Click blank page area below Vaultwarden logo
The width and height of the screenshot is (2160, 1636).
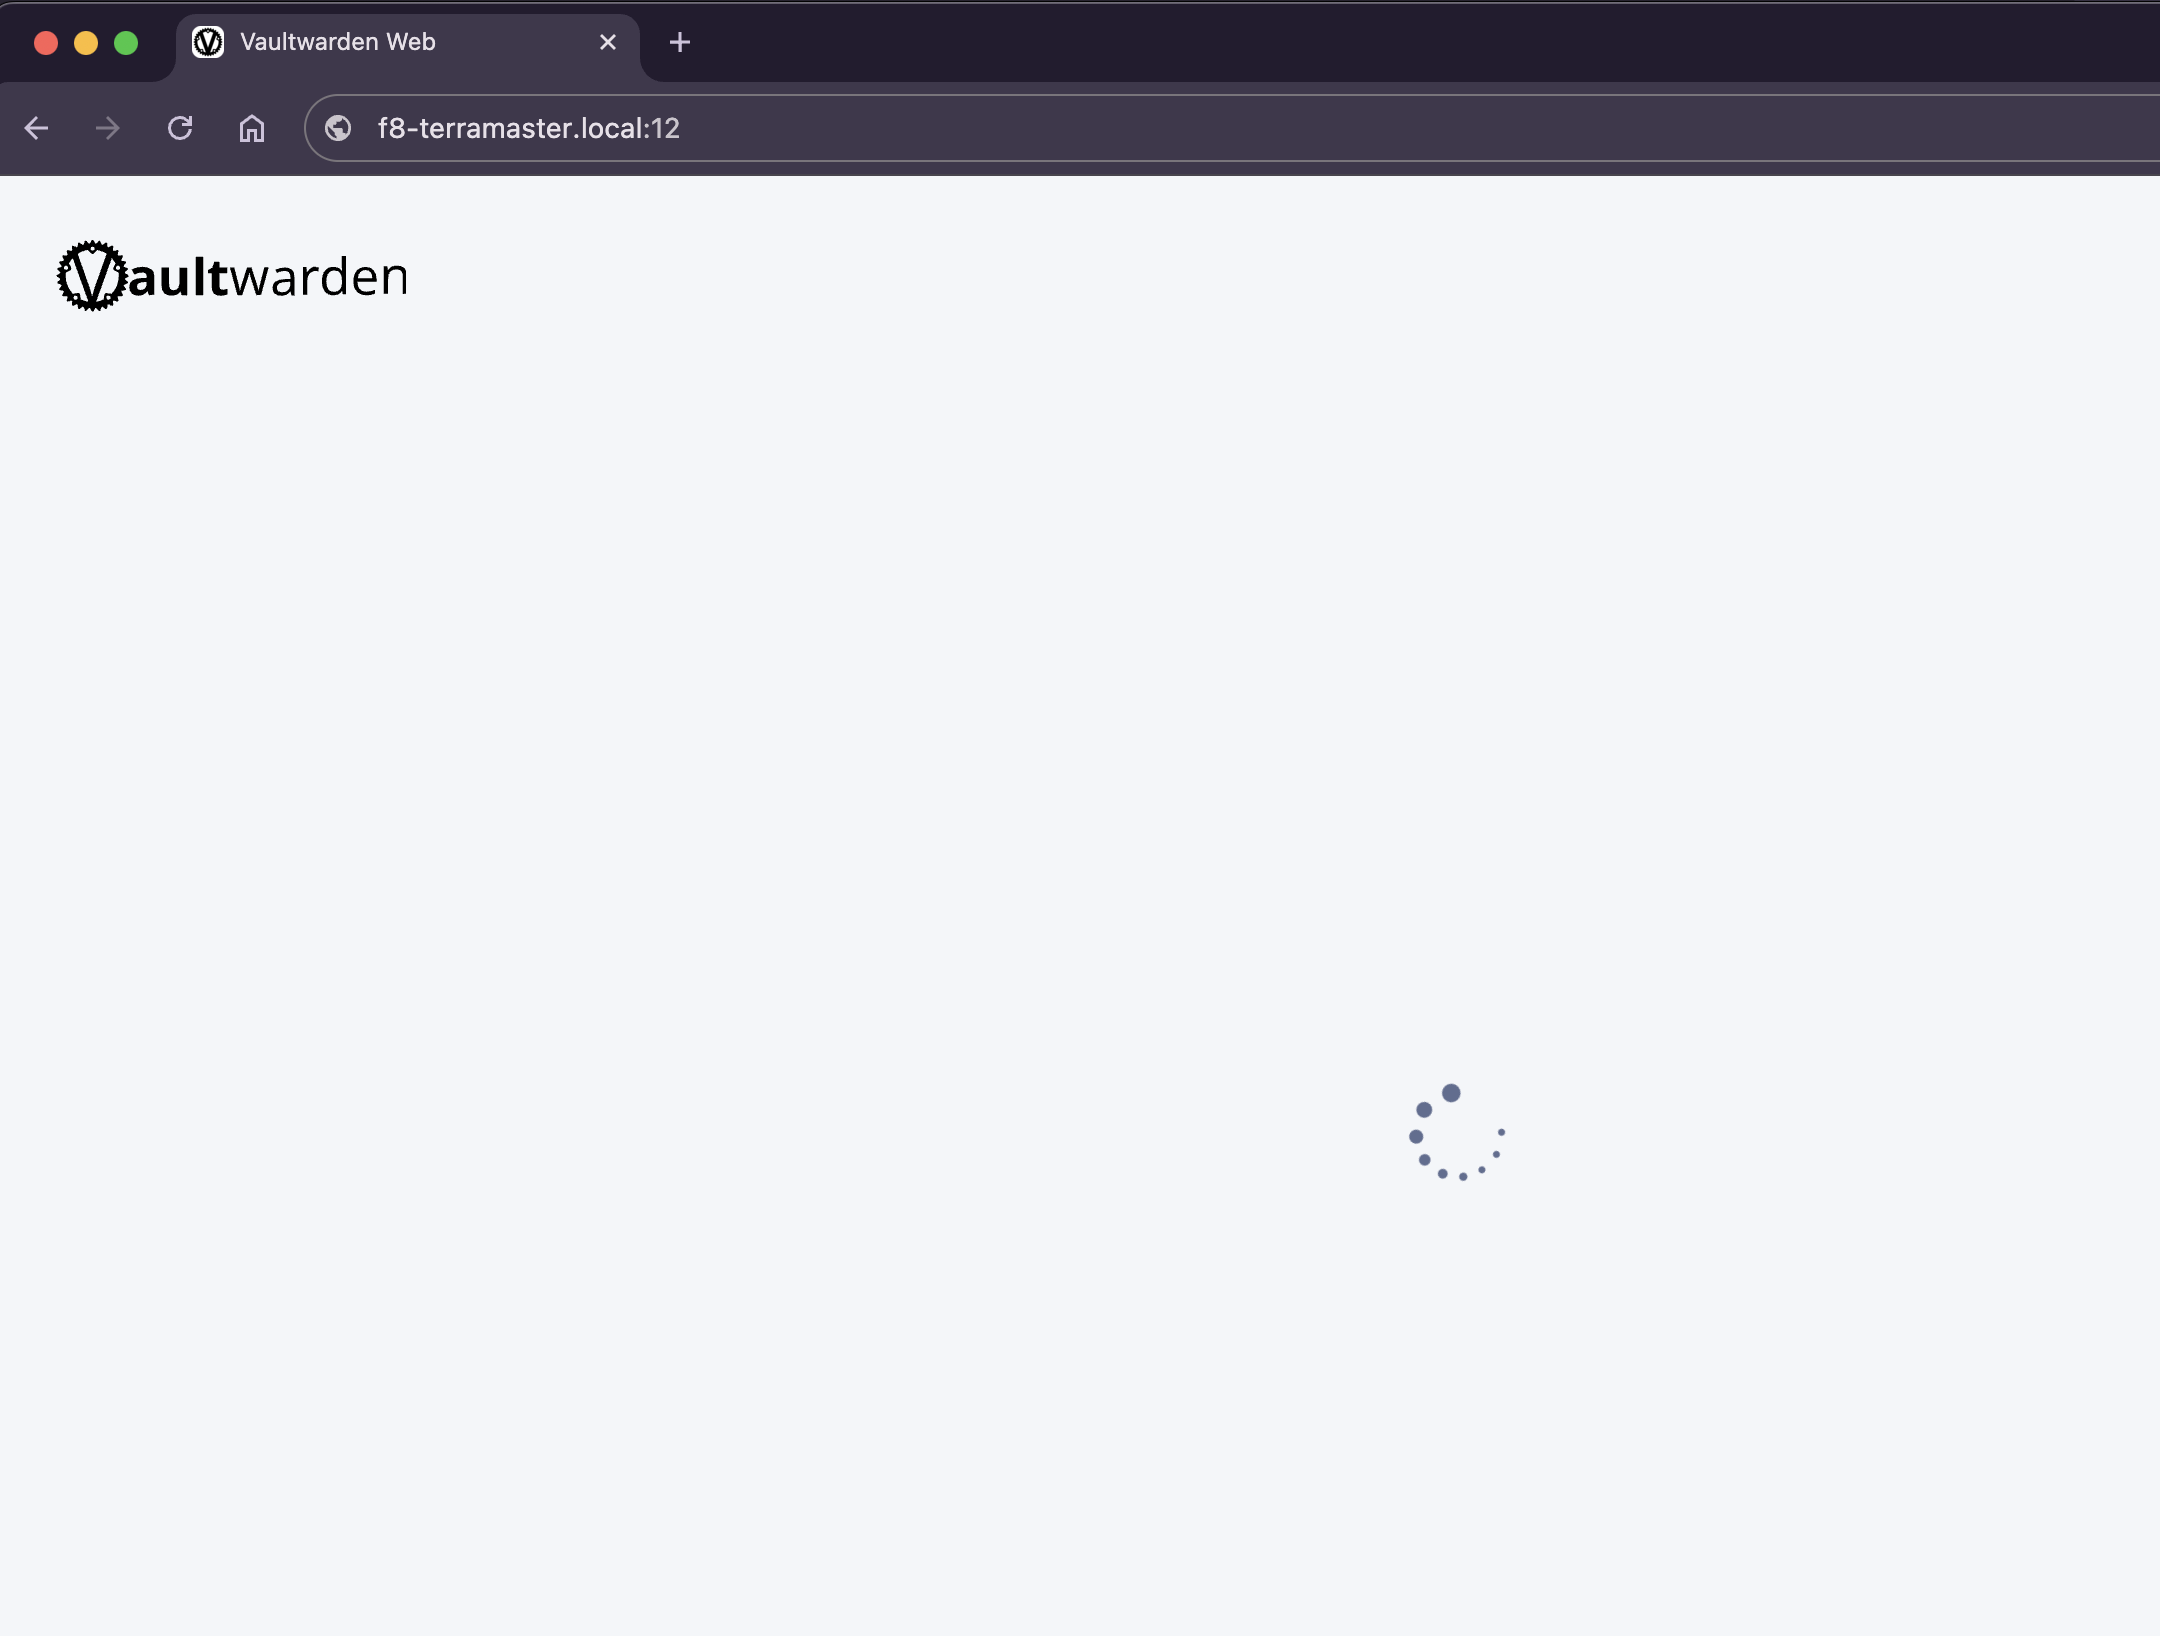point(700,700)
